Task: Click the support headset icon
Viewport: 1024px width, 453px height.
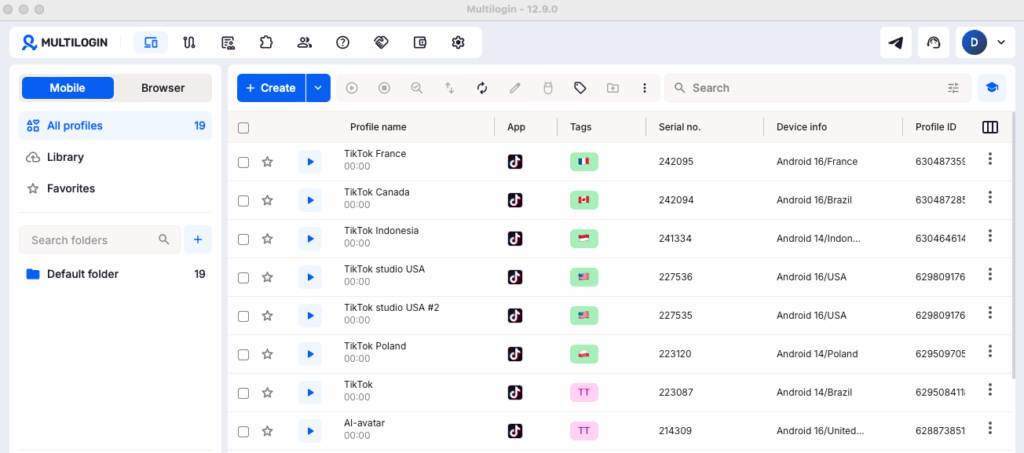Action: tap(933, 43)
